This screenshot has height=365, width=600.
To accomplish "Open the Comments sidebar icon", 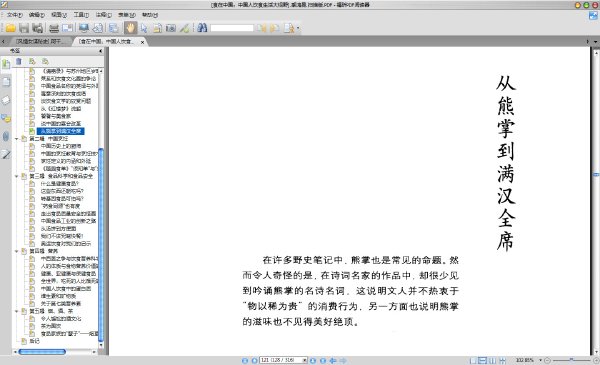I will pyautogui.click(x=6, y=118).
